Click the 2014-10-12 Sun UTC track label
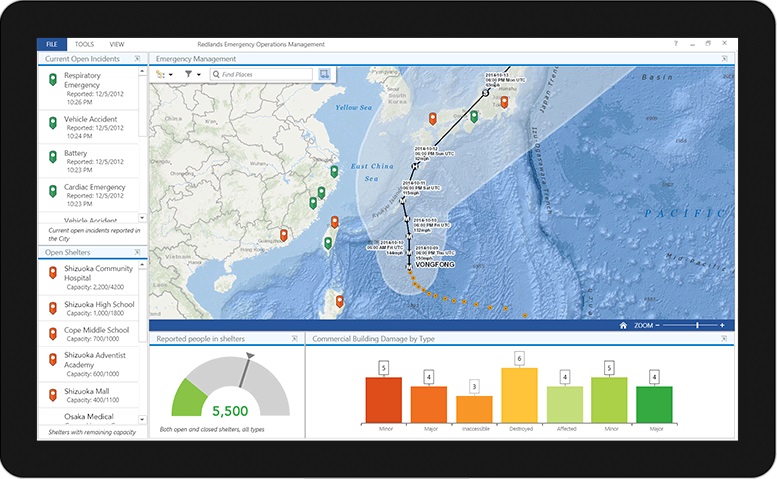Screen dimensions: 777x479 click(434, 154)
